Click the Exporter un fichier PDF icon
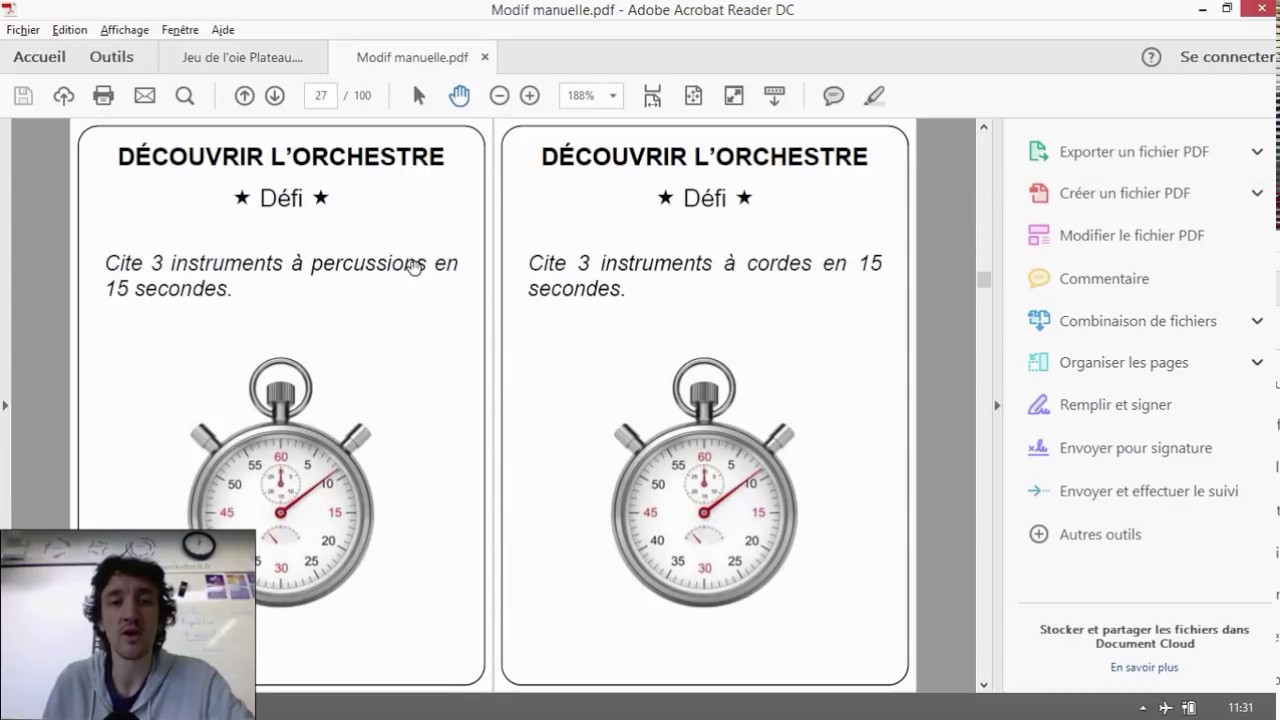 [x=1039, y=151]
